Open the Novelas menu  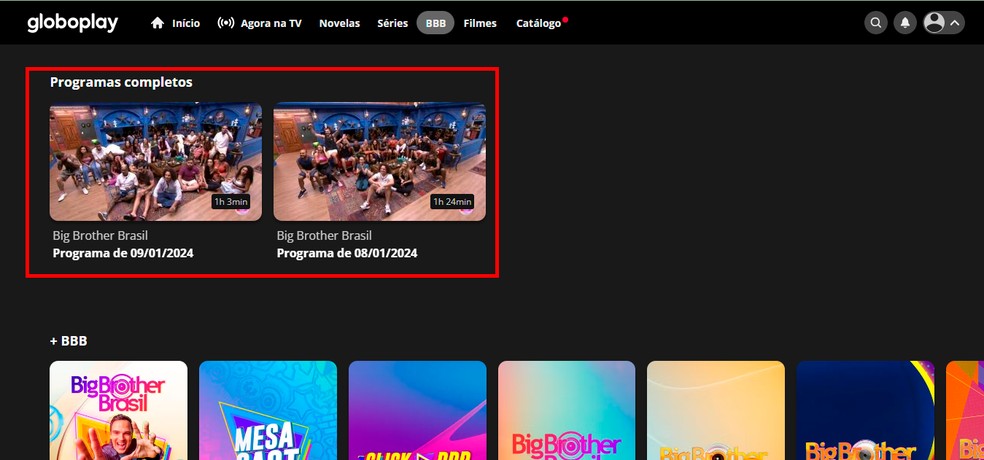(340, 23)
